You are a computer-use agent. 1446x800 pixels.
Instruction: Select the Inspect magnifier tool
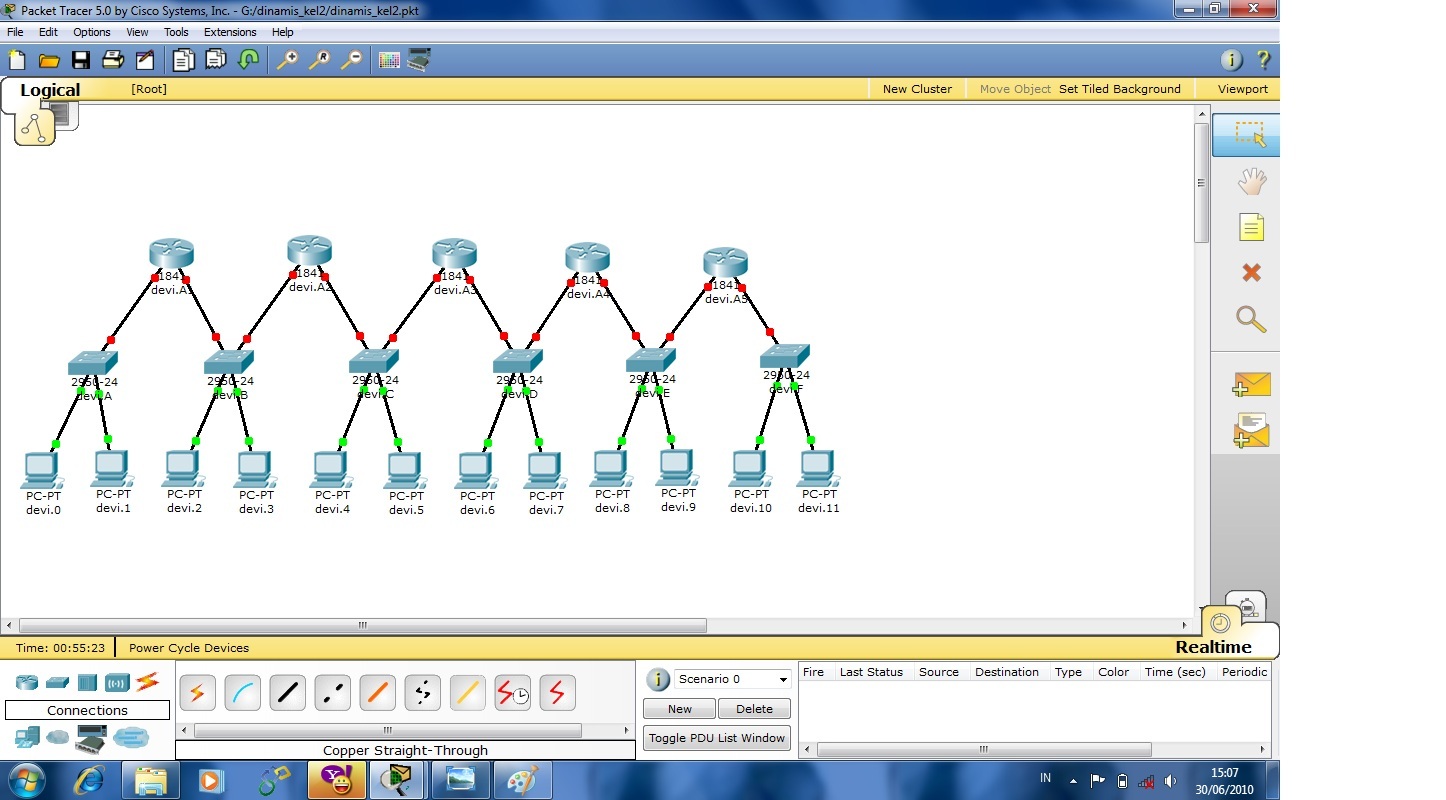[x=1251, y=320]
